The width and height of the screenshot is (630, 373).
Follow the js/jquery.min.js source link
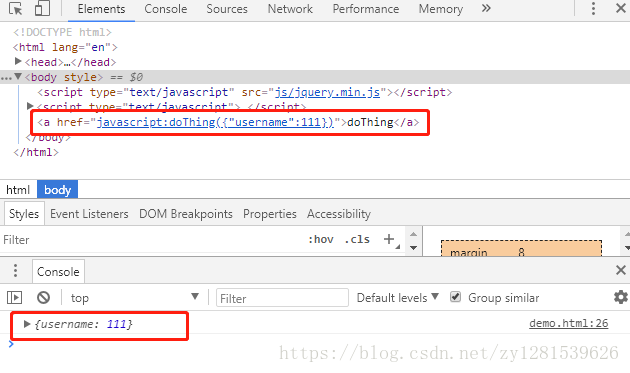[x=327, y=92]
